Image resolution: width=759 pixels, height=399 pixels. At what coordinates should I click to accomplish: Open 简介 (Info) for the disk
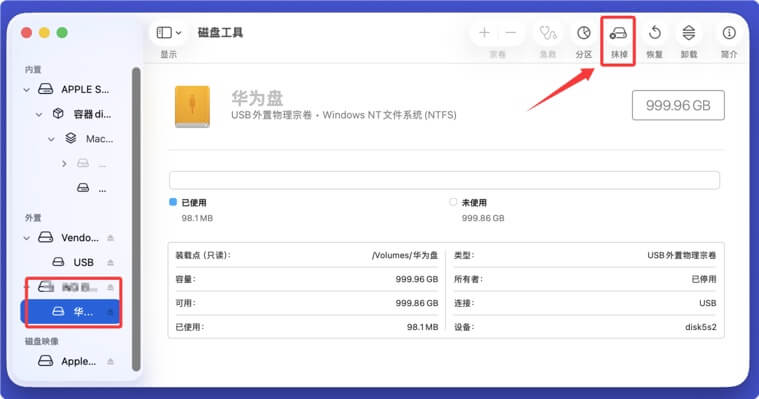click(x=729, y=33)
